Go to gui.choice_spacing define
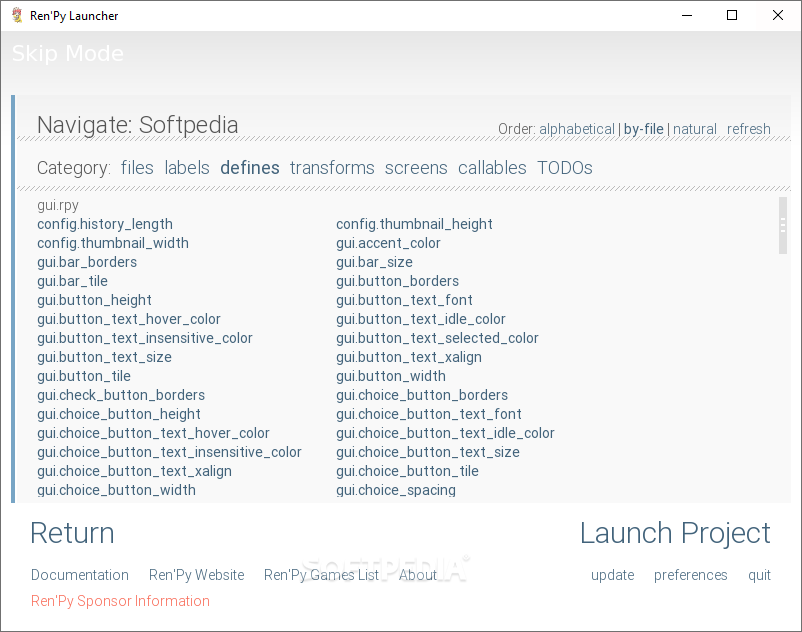The image size is (802, 632). 396,490
